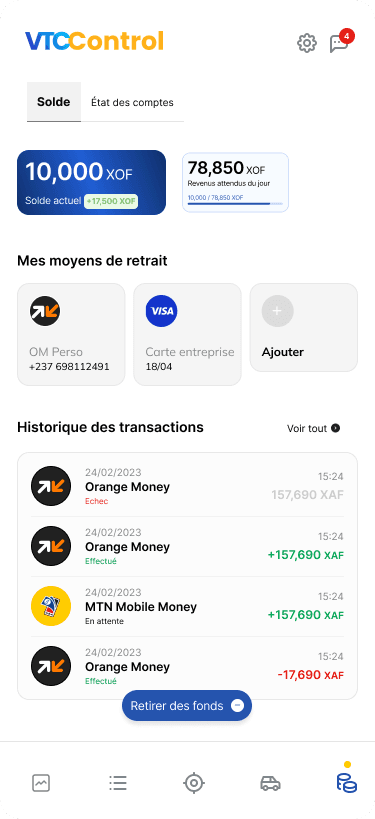The width and height of the screenshot is (375, 819).
Task: Open the MTN Mobile Money pending transaction
Action: [188, 606]
